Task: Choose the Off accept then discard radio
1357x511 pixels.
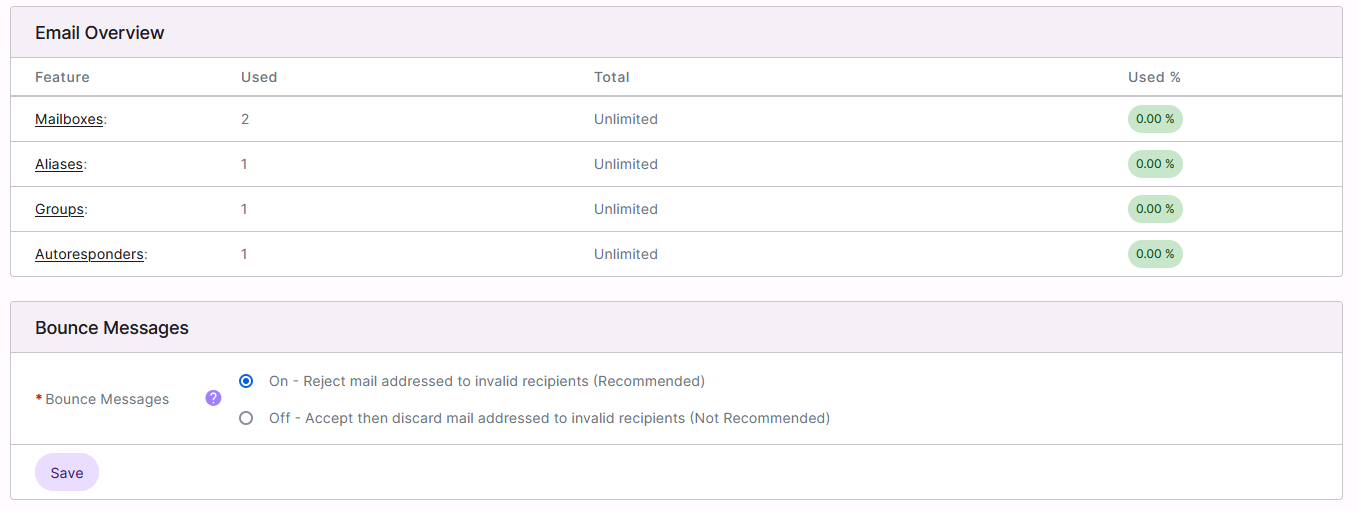Action: [246, 418]
